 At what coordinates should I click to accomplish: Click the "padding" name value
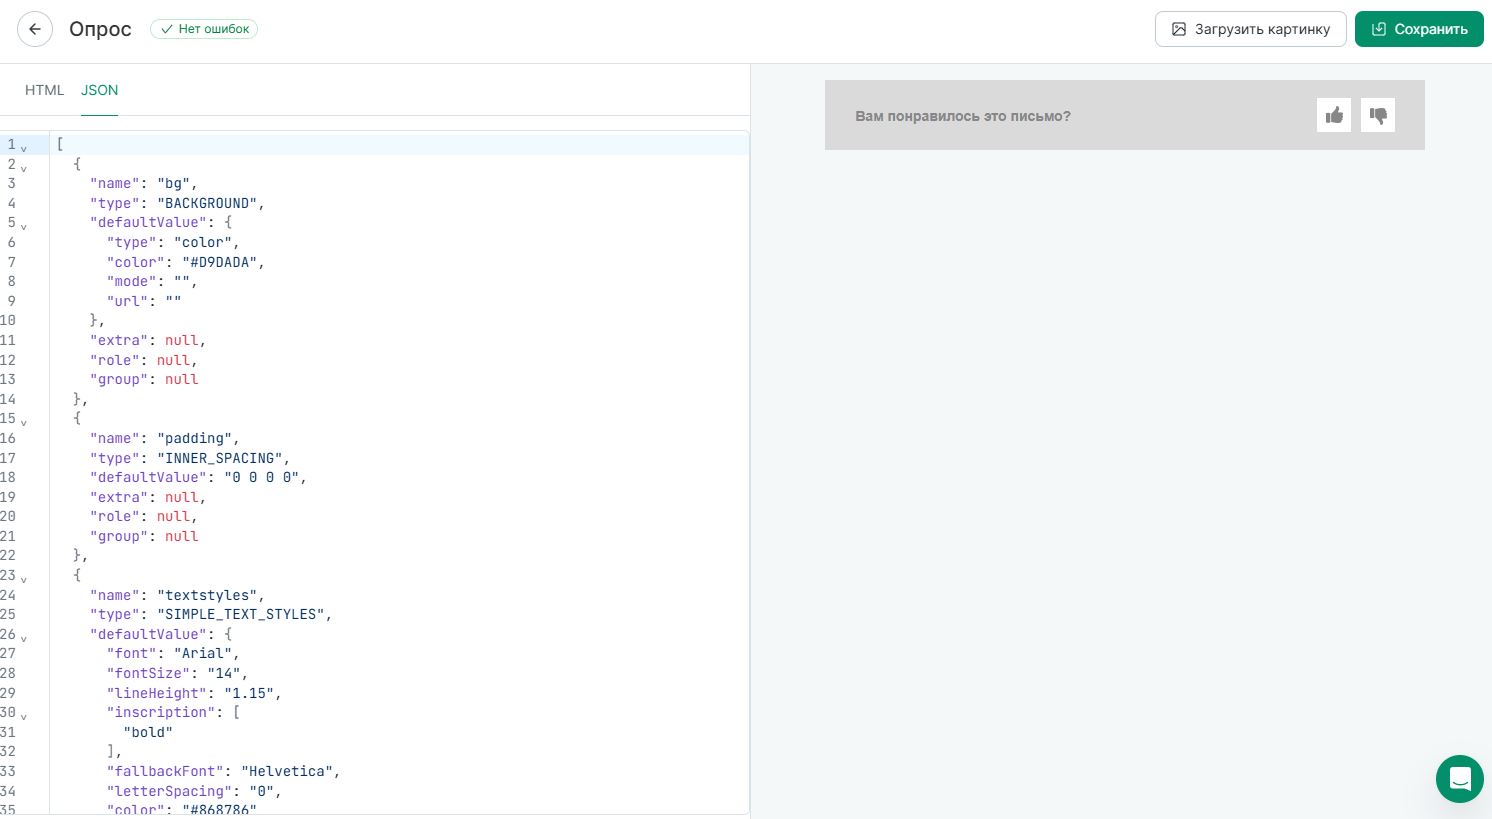tap(194, 438)
